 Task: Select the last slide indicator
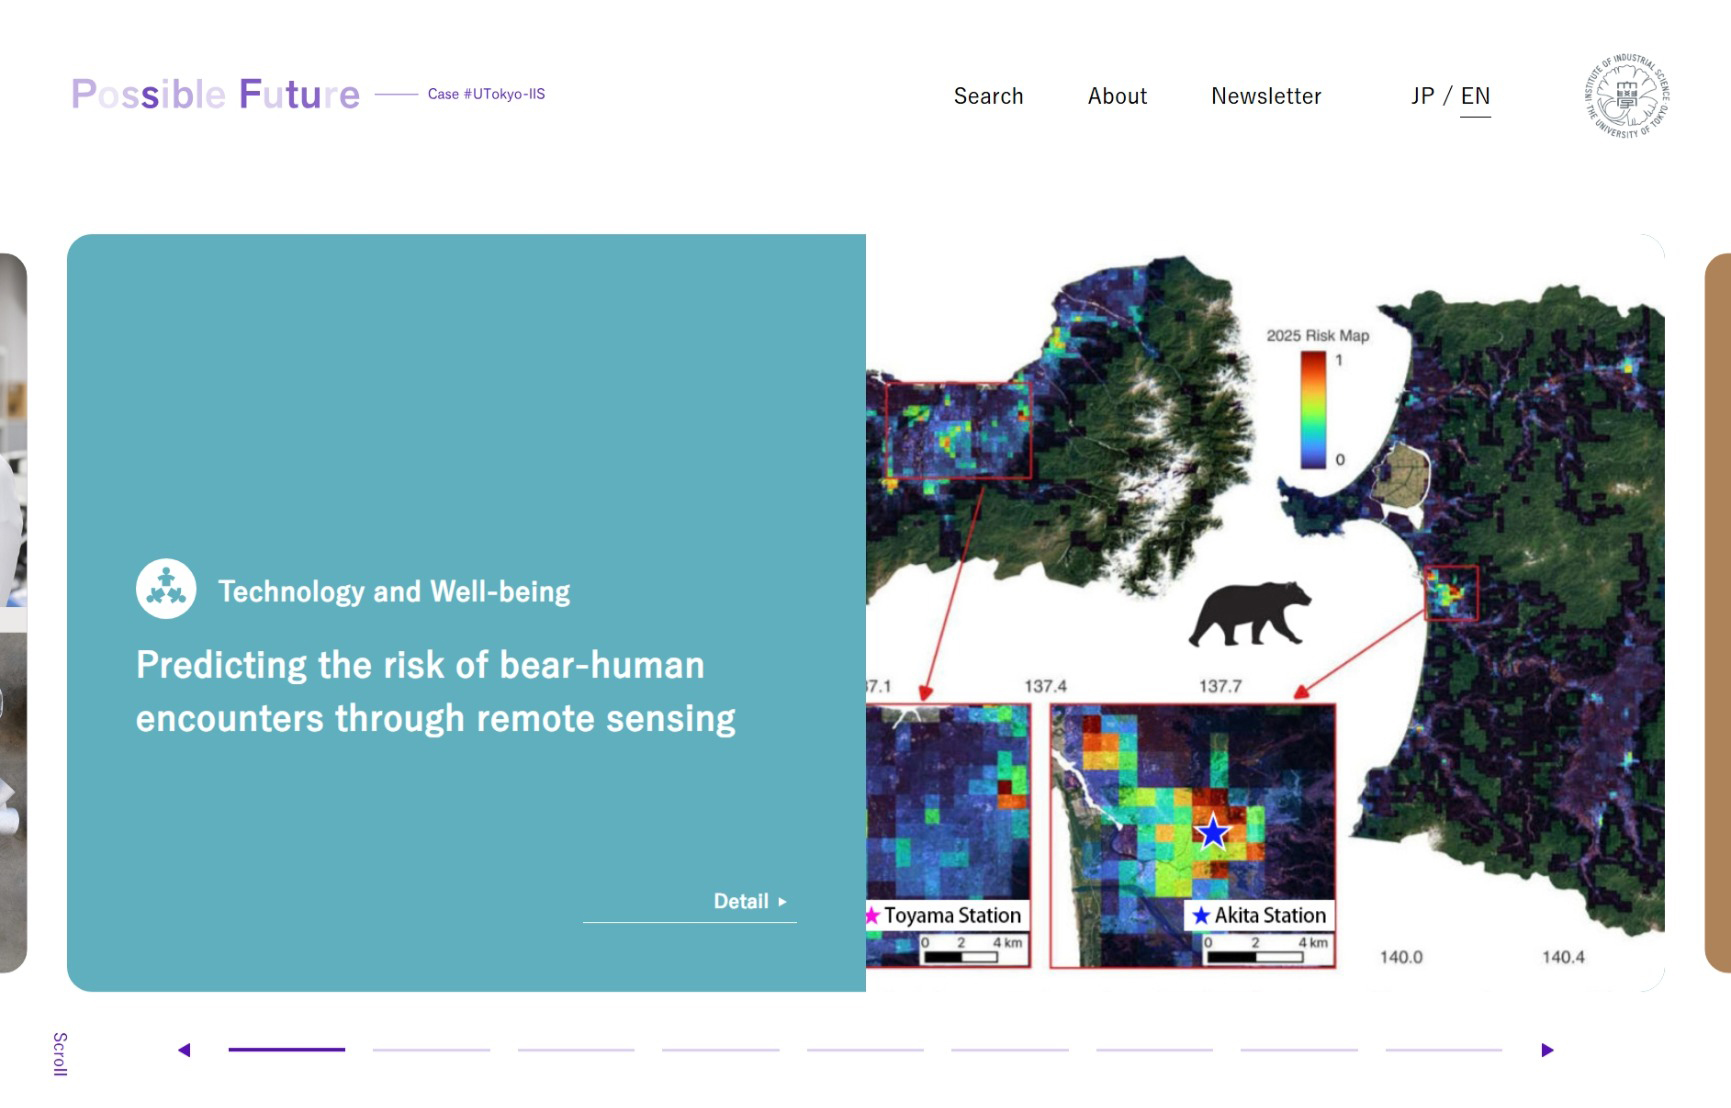coord(1443,1050)
